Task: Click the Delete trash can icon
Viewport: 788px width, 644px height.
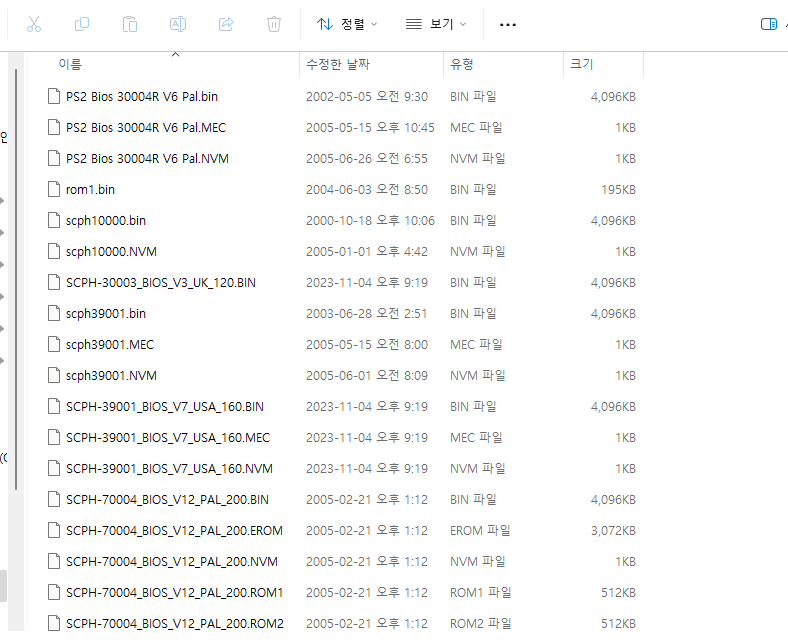Action: coord(274,24)
